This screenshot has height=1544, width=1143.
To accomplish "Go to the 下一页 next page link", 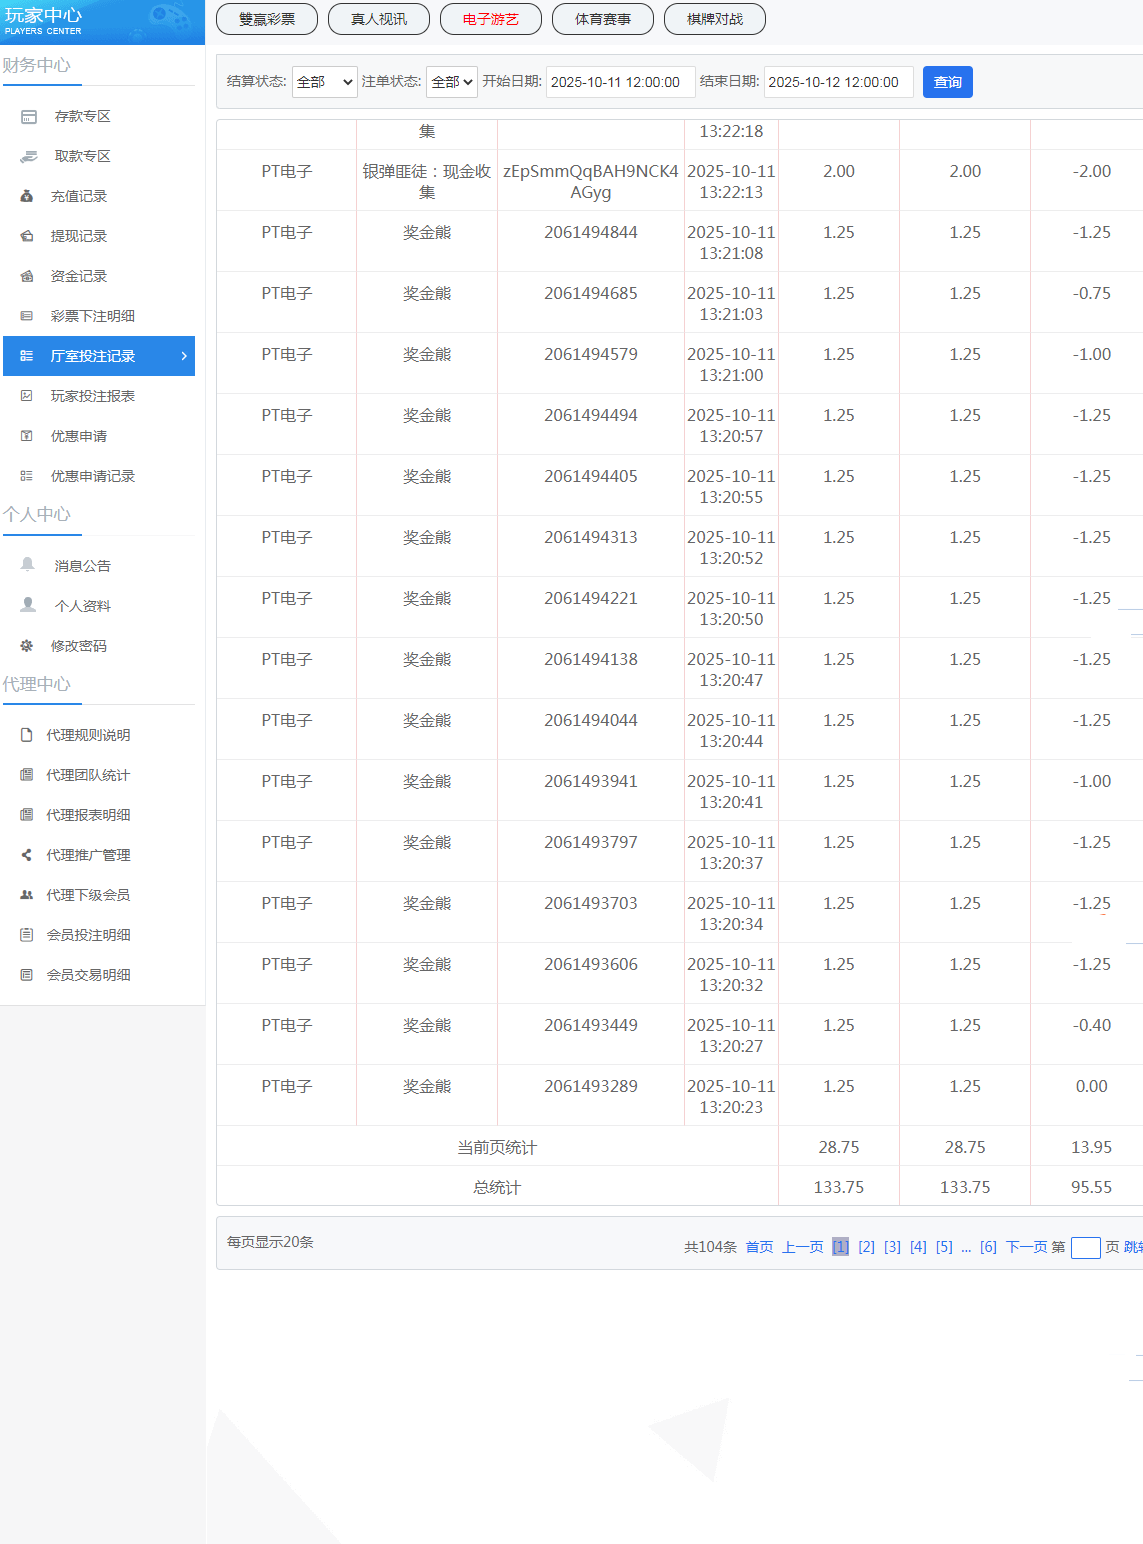I will 1026,1247.
